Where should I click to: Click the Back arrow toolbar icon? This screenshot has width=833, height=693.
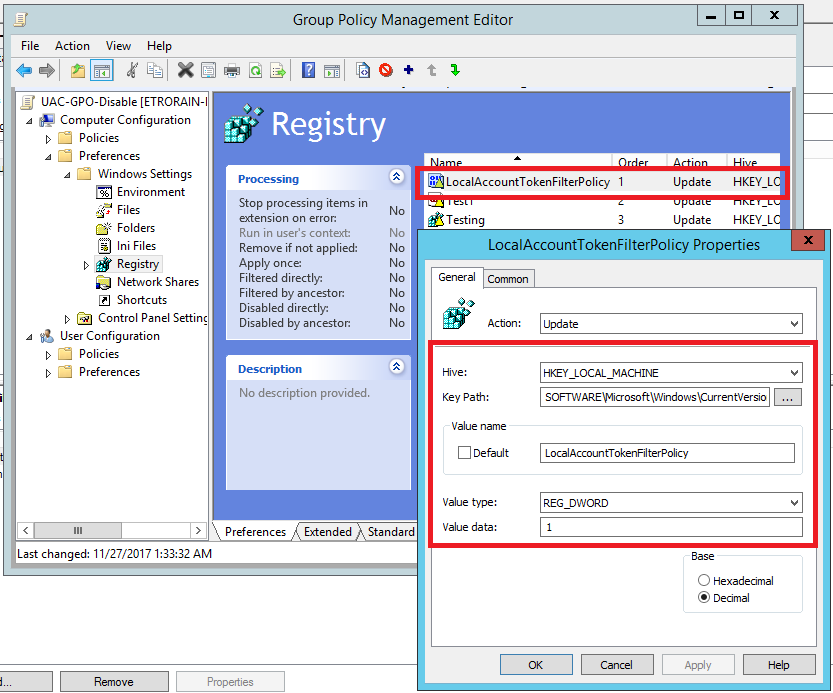point(24,70)
